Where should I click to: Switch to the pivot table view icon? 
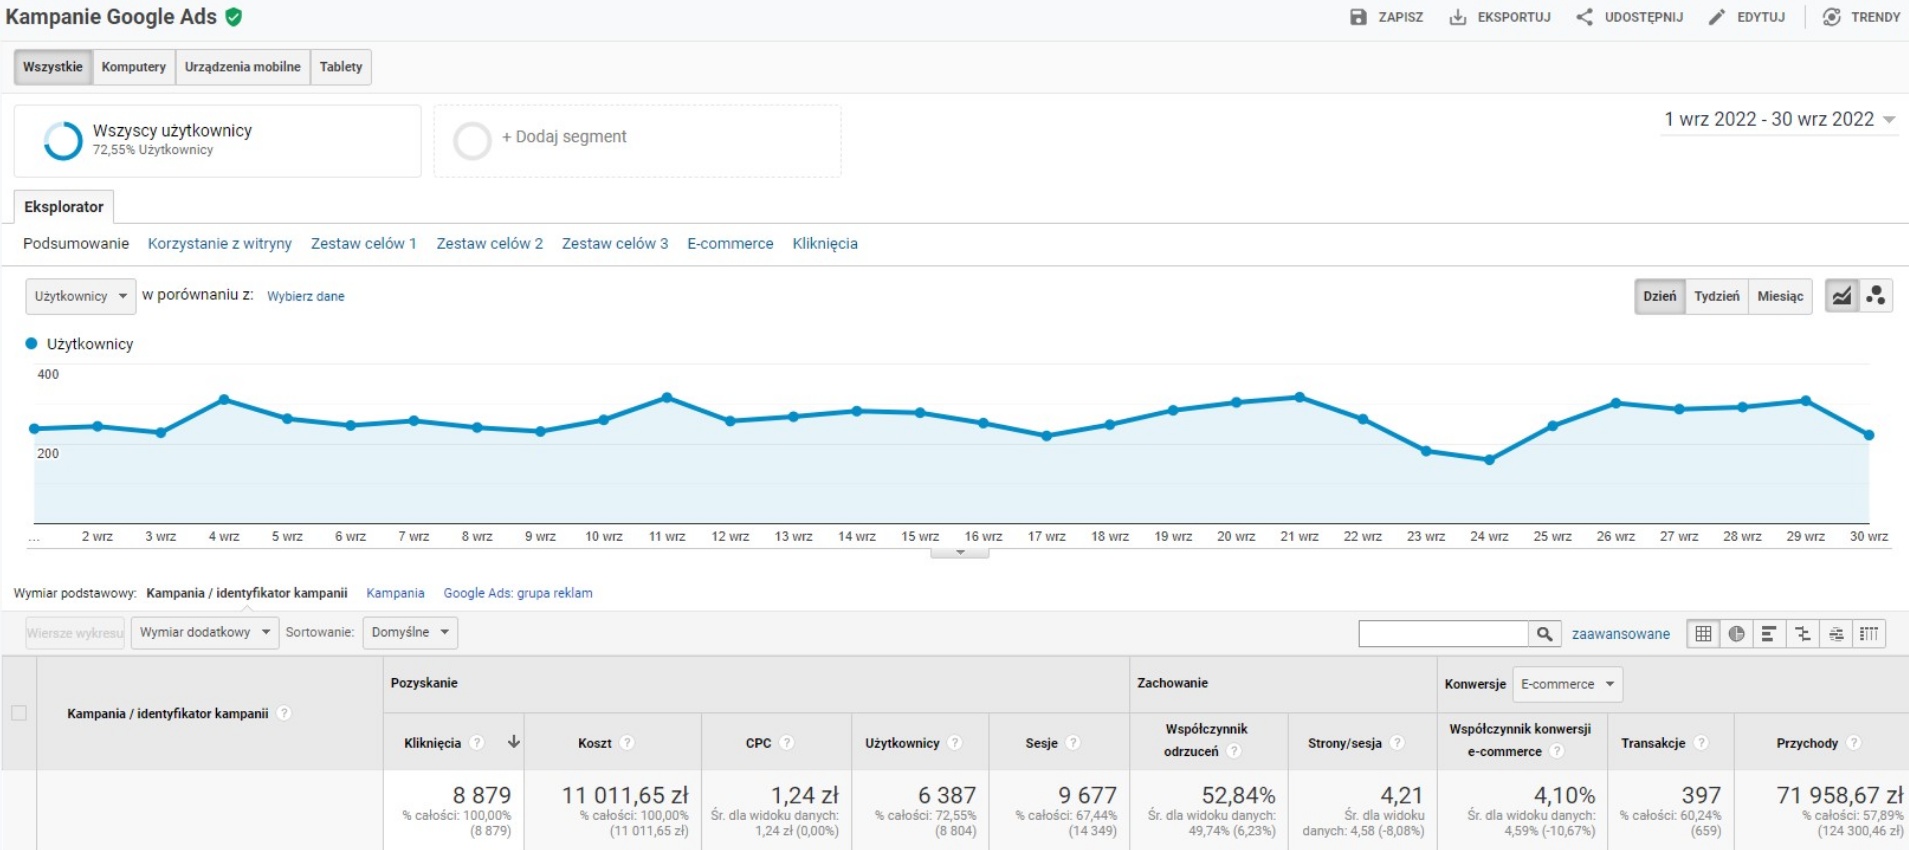point(1869,634)
